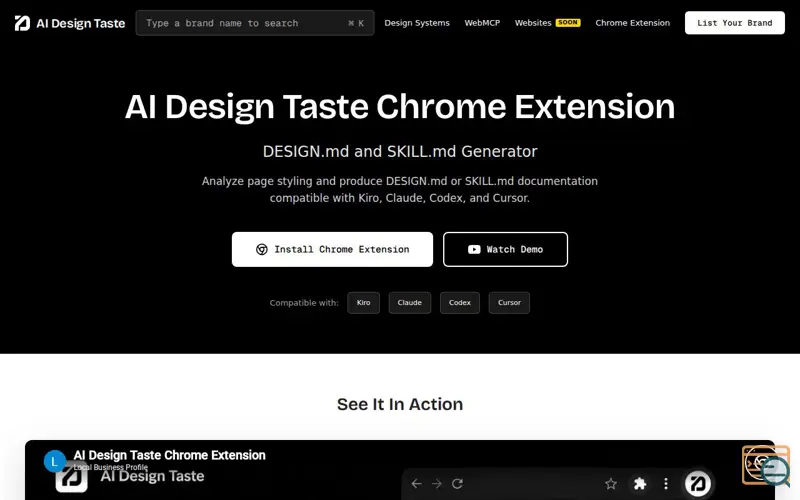Click the See It In Action heading
Viewport: 800px width, 500px height.
tap(400, 404)
